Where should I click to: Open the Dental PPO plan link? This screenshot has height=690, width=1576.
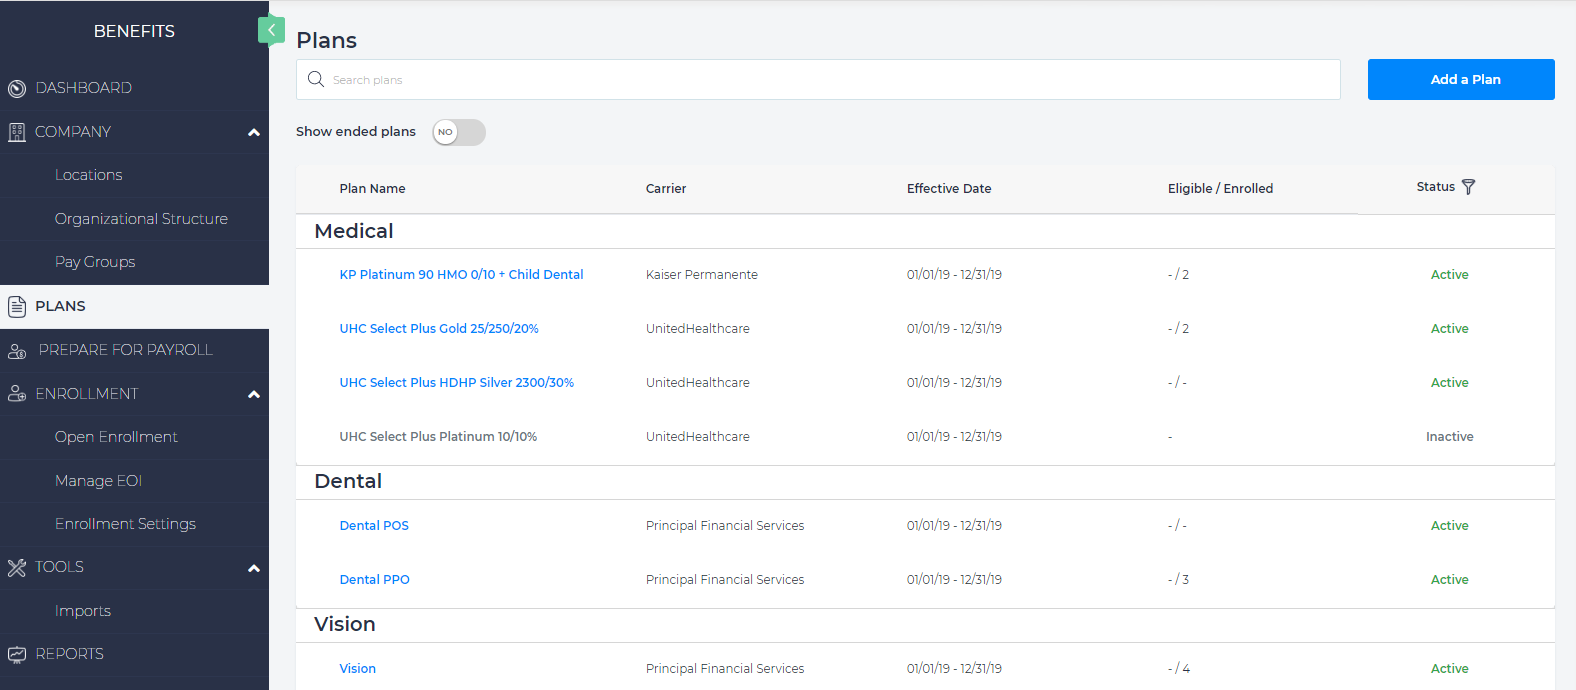coord(375,579)
